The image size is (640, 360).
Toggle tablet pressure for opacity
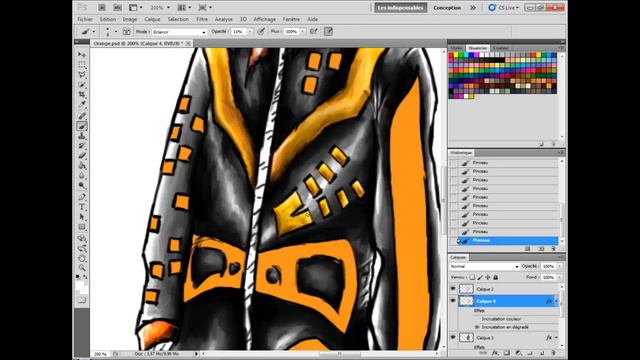pos(261,31)
